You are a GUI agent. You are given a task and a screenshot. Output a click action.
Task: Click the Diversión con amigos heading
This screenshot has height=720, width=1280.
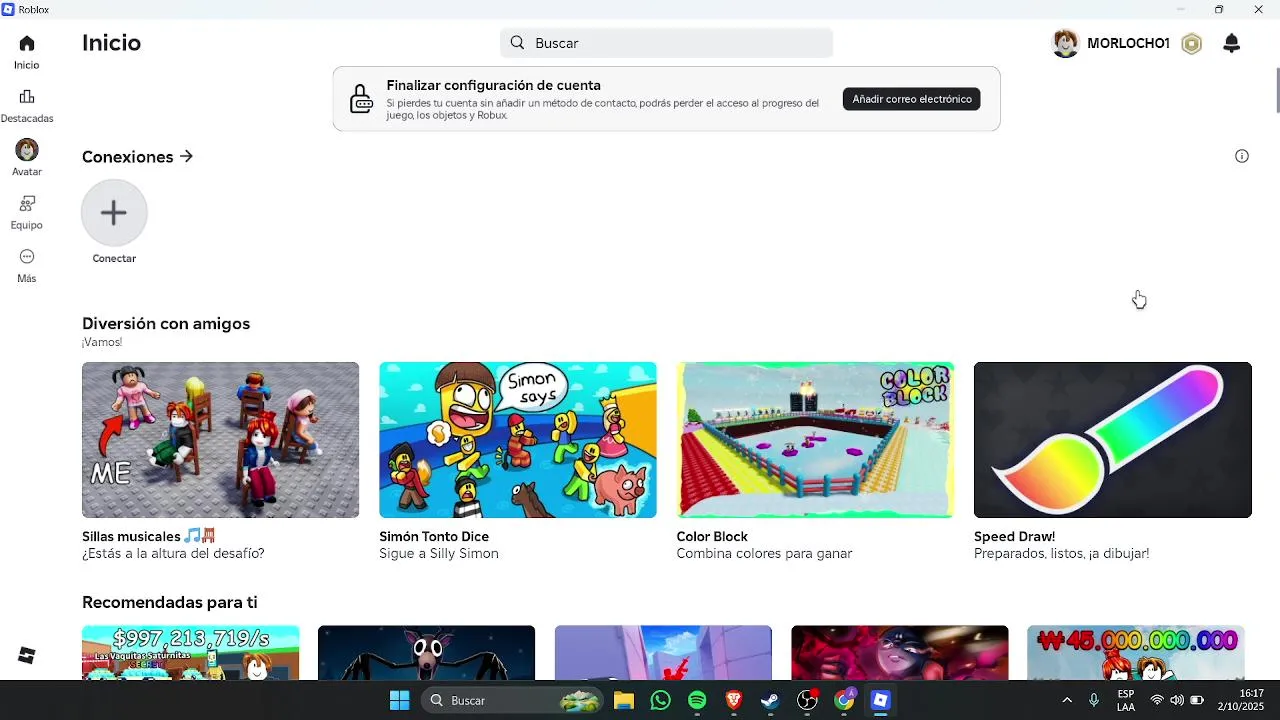(x=166, y=324)
